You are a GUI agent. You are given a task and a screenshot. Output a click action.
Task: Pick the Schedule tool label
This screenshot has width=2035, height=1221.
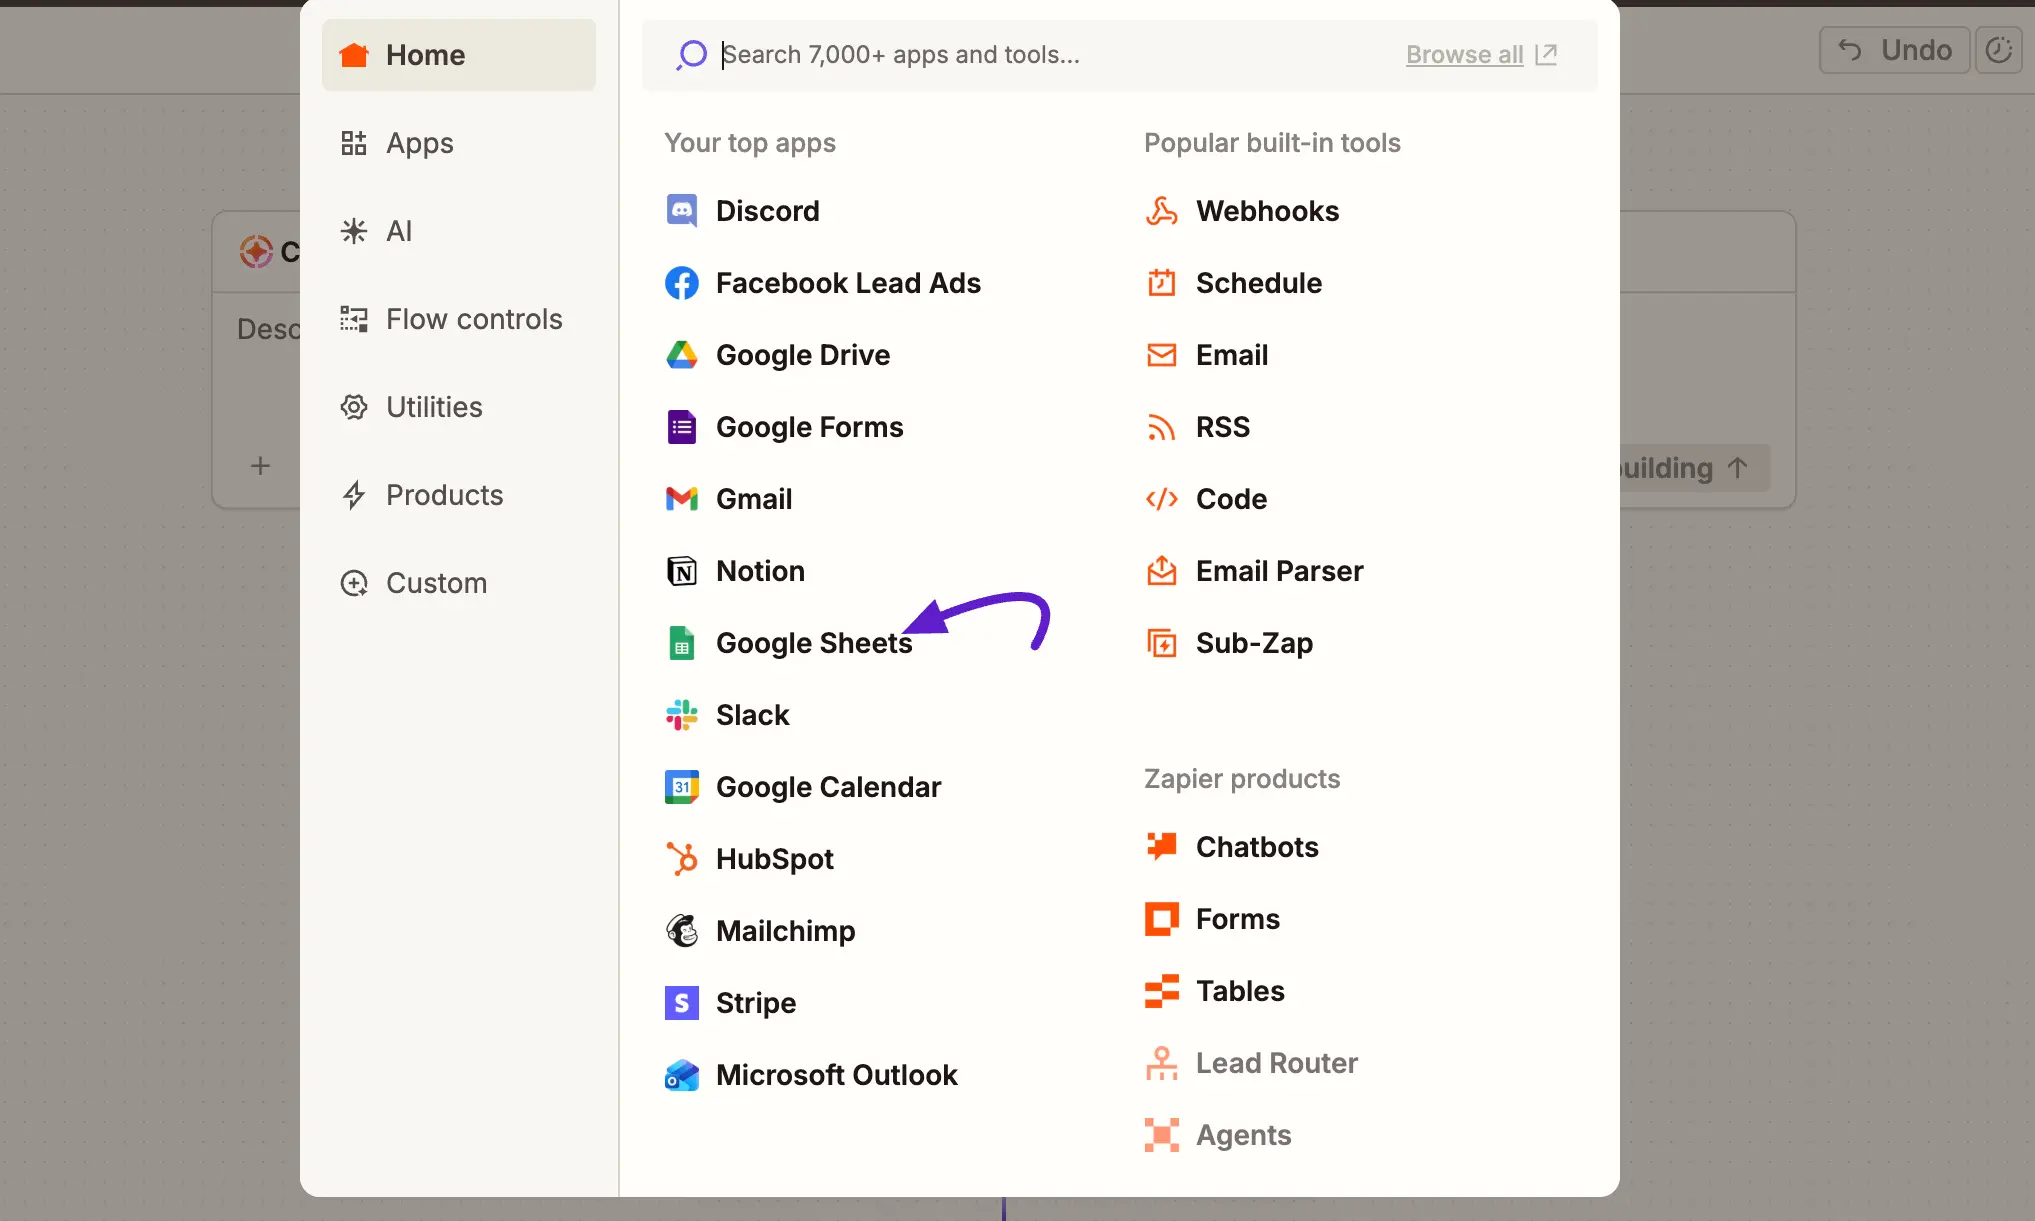pyautogui.click(x=1259, y=283)
